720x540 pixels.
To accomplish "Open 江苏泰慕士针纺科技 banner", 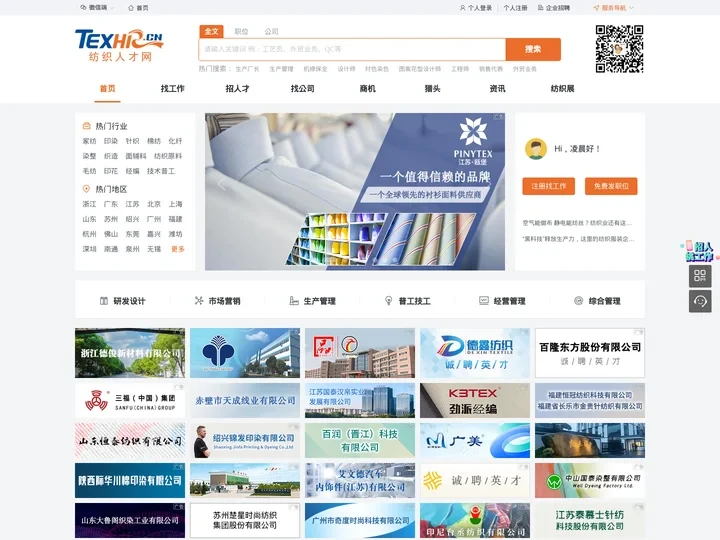I will (590, 520).
